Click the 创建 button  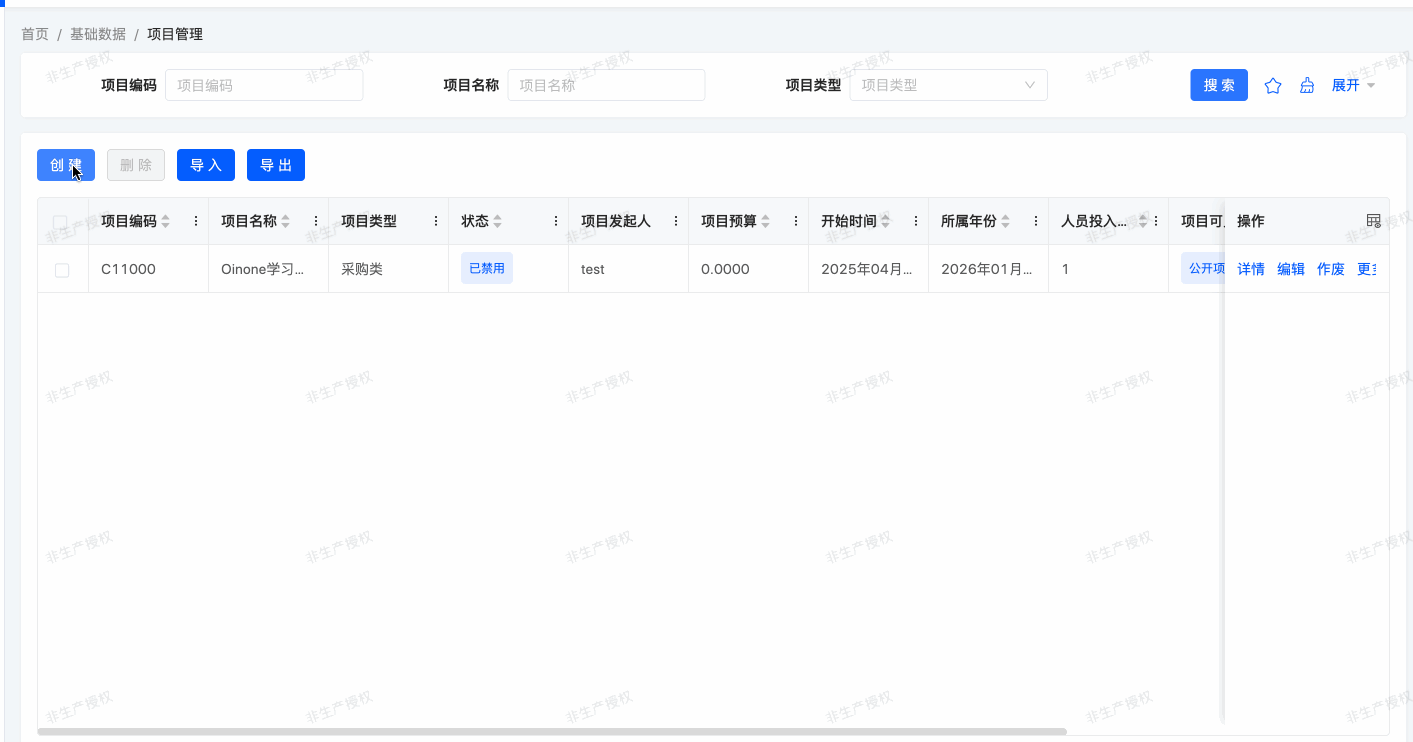coord(66,165)
